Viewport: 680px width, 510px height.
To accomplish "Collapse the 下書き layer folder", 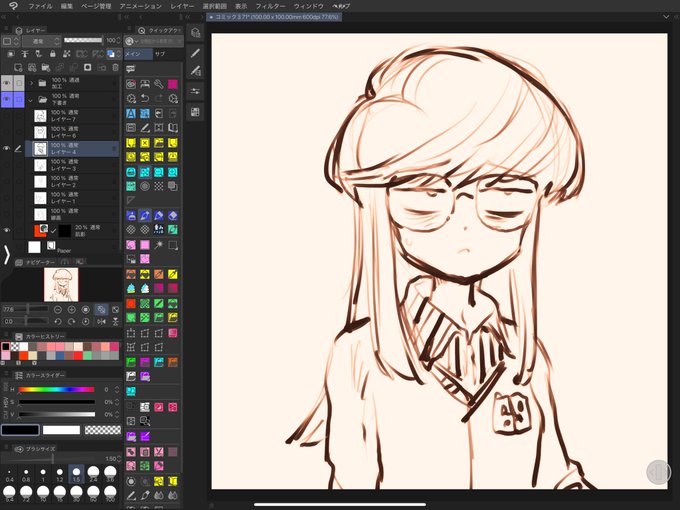I will [31, 99].
